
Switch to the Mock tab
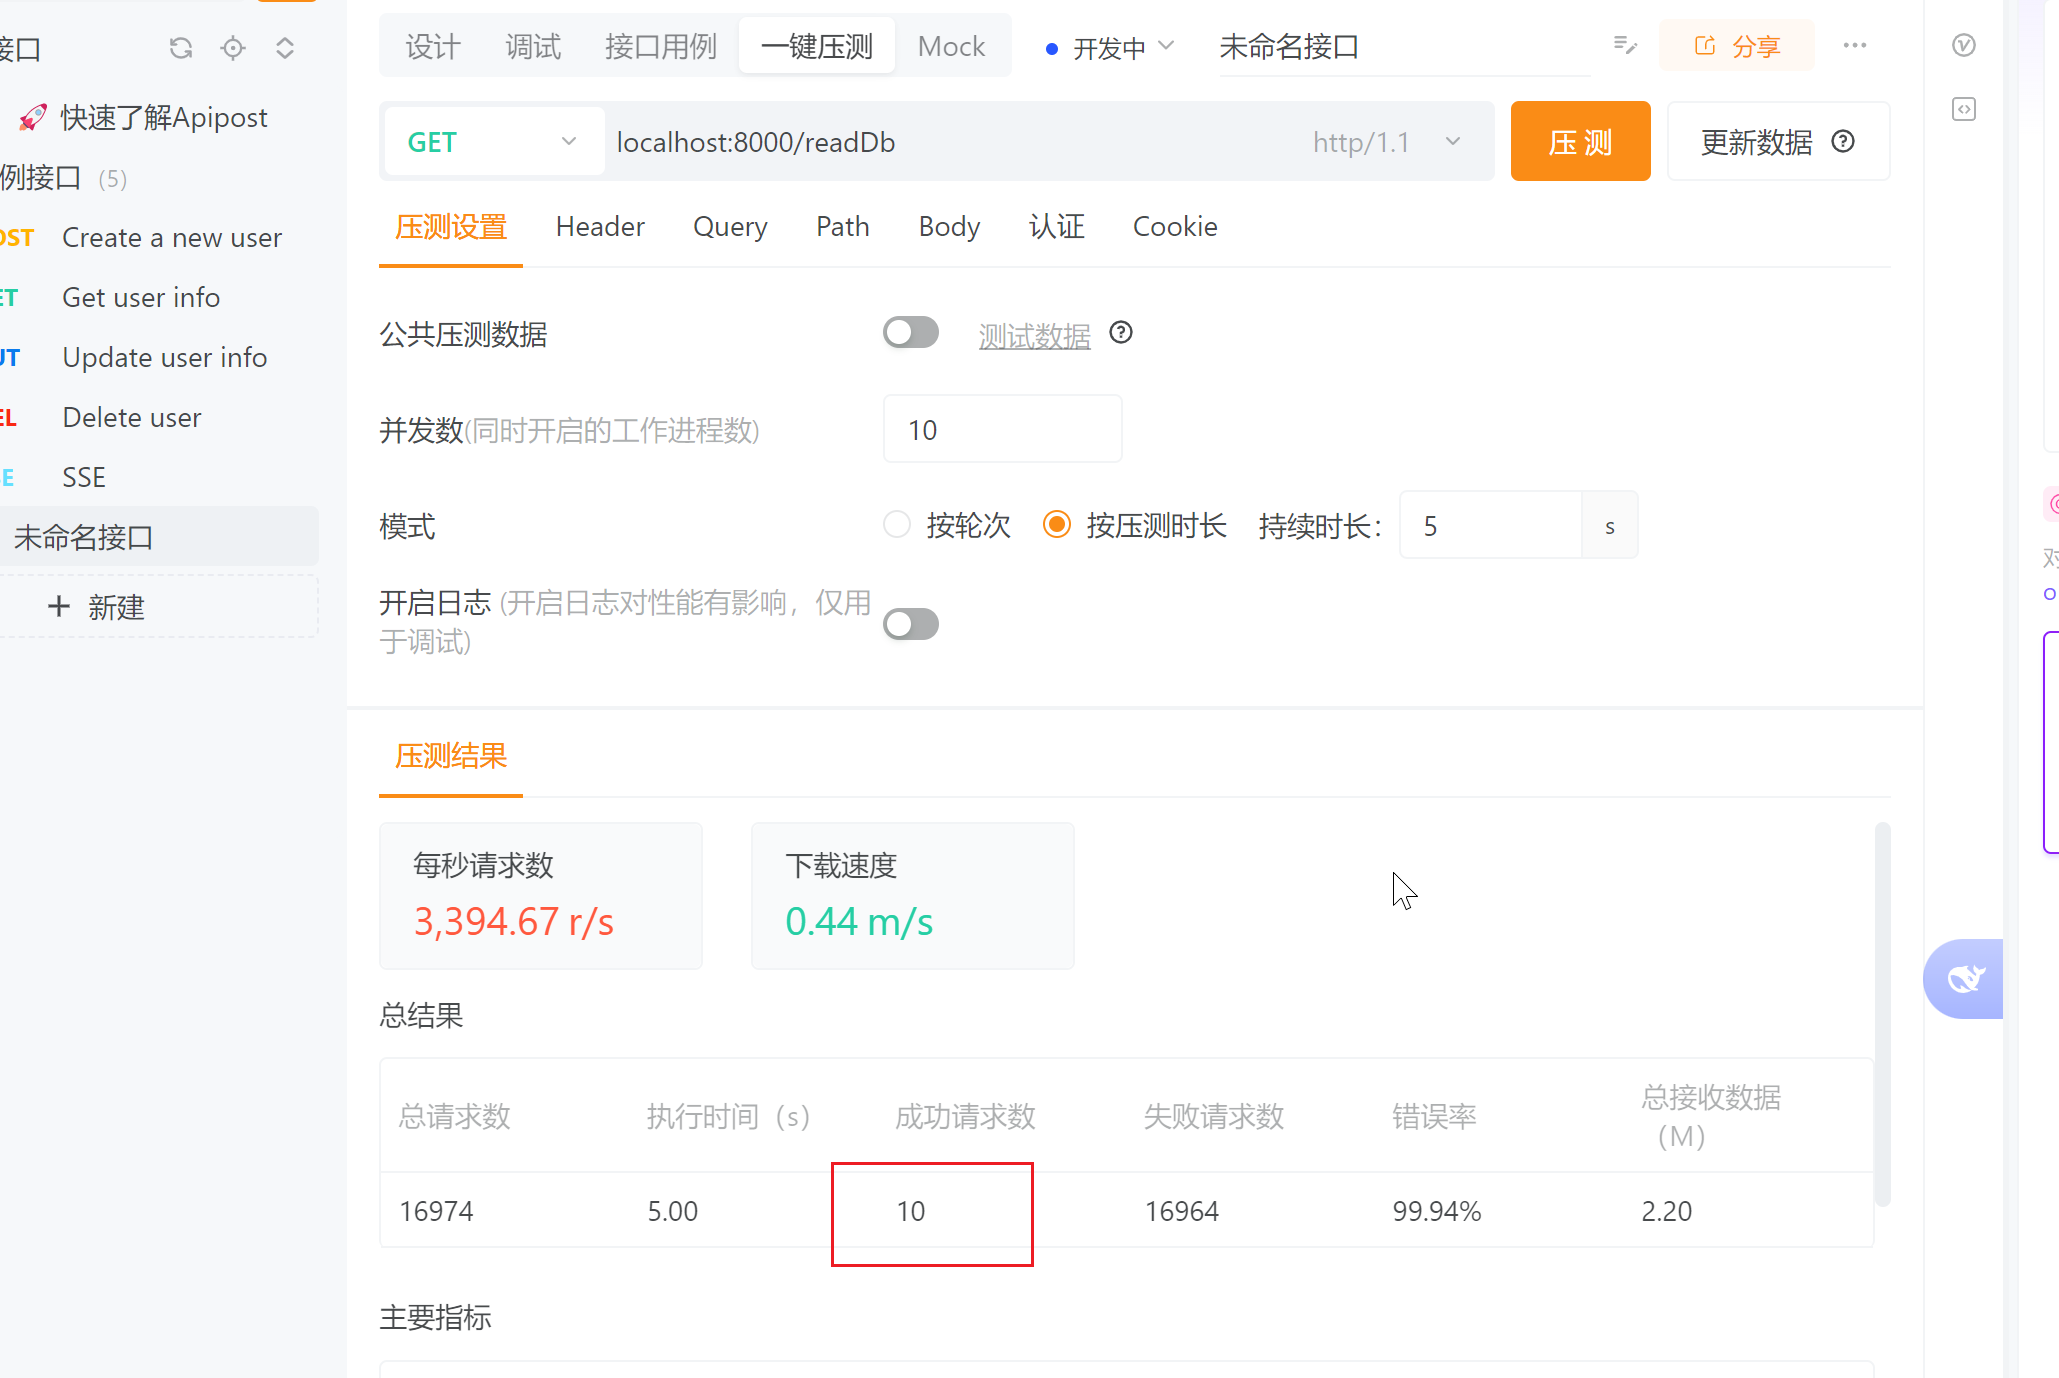[951, 46]
